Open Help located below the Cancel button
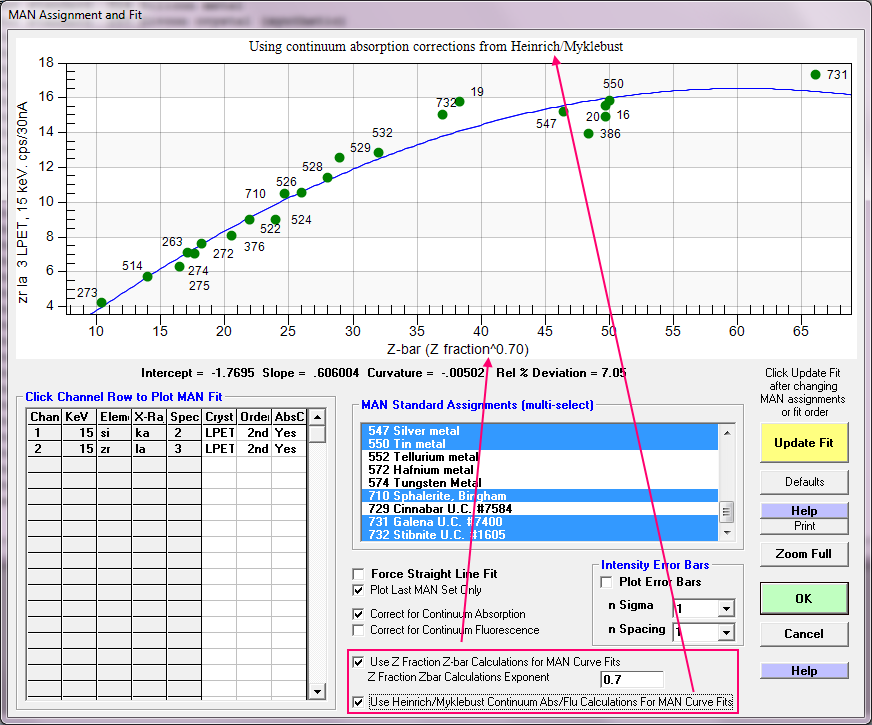Image resolution: width=872 pixels, height=725 pixels. [803, 671]
